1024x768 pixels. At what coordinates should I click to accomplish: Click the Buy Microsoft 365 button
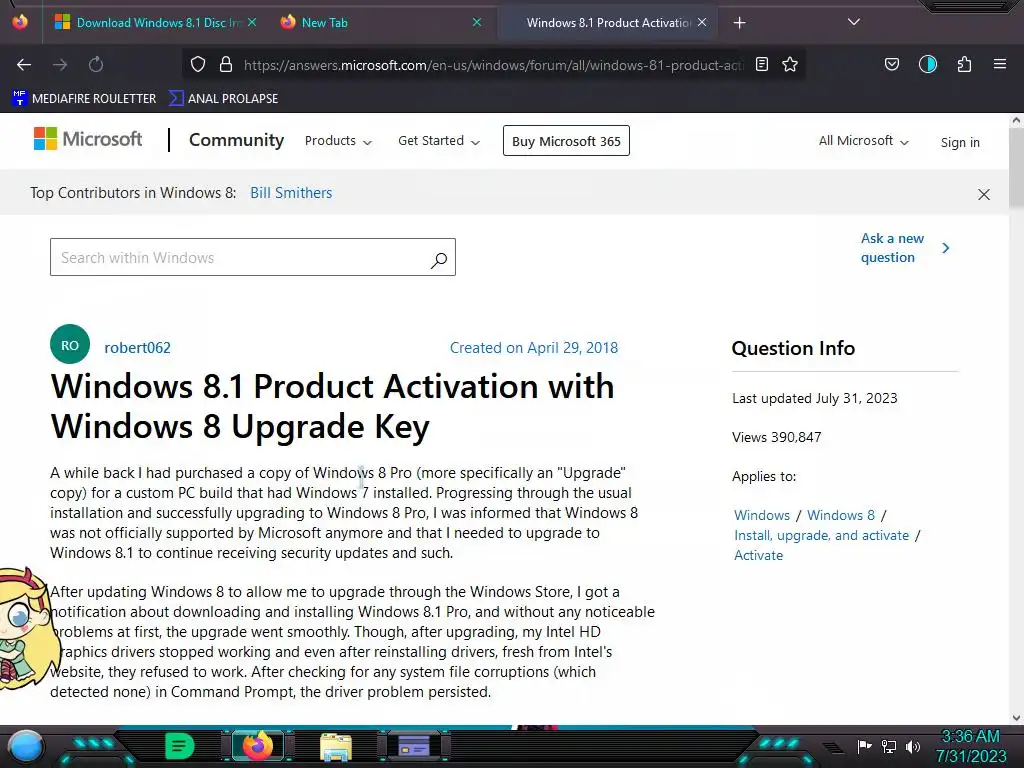(566, 141)
